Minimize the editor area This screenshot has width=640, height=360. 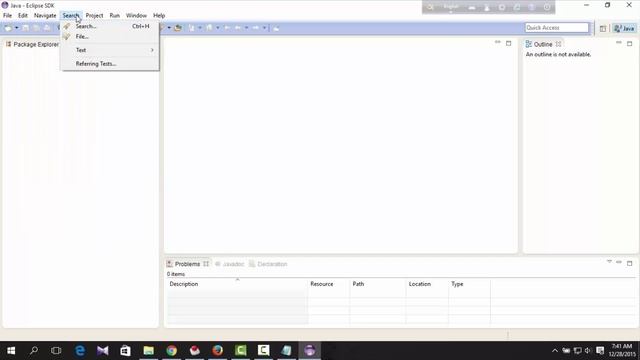[x=498, y=42]
